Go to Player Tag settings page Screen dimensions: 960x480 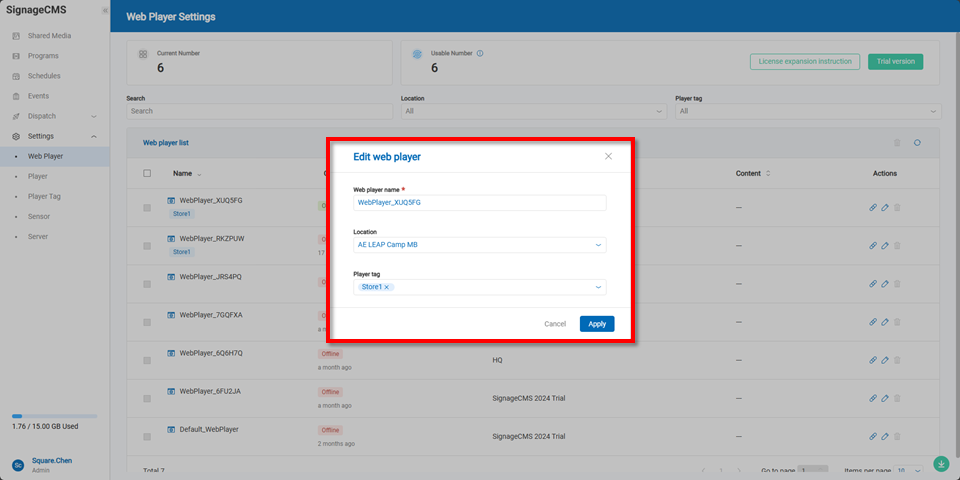[46, 196]
